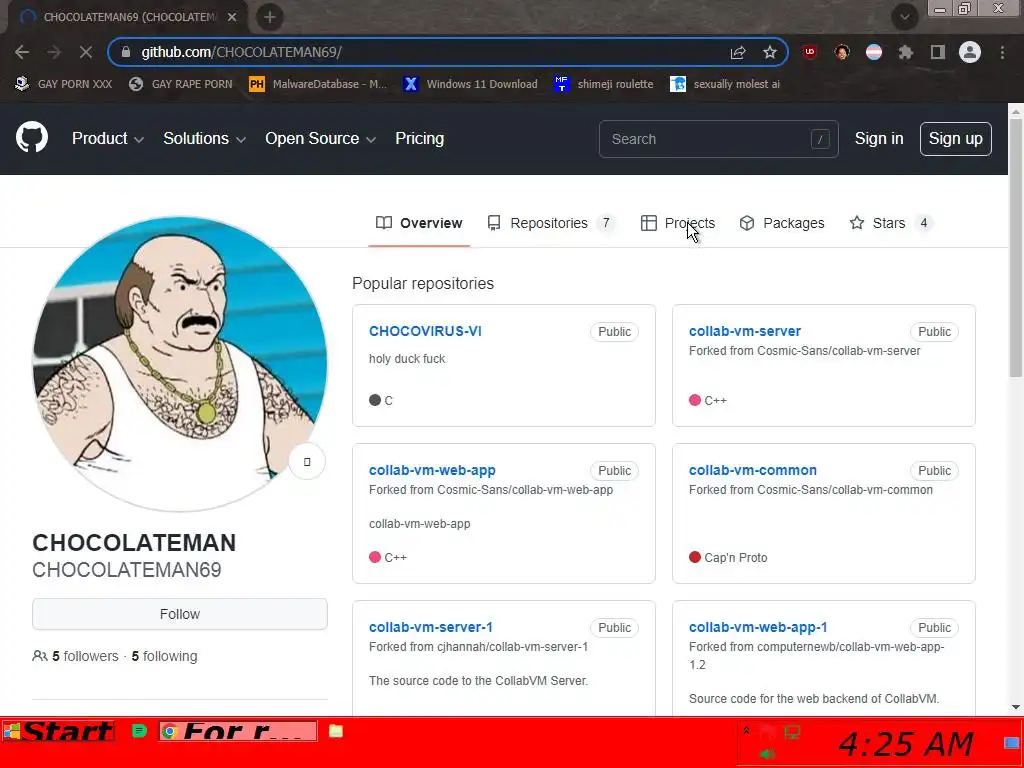Viewport: 1024px width, 768px height.
Task: Click the Cap'n Proto language color dot
Action: (x=695, y=557)
